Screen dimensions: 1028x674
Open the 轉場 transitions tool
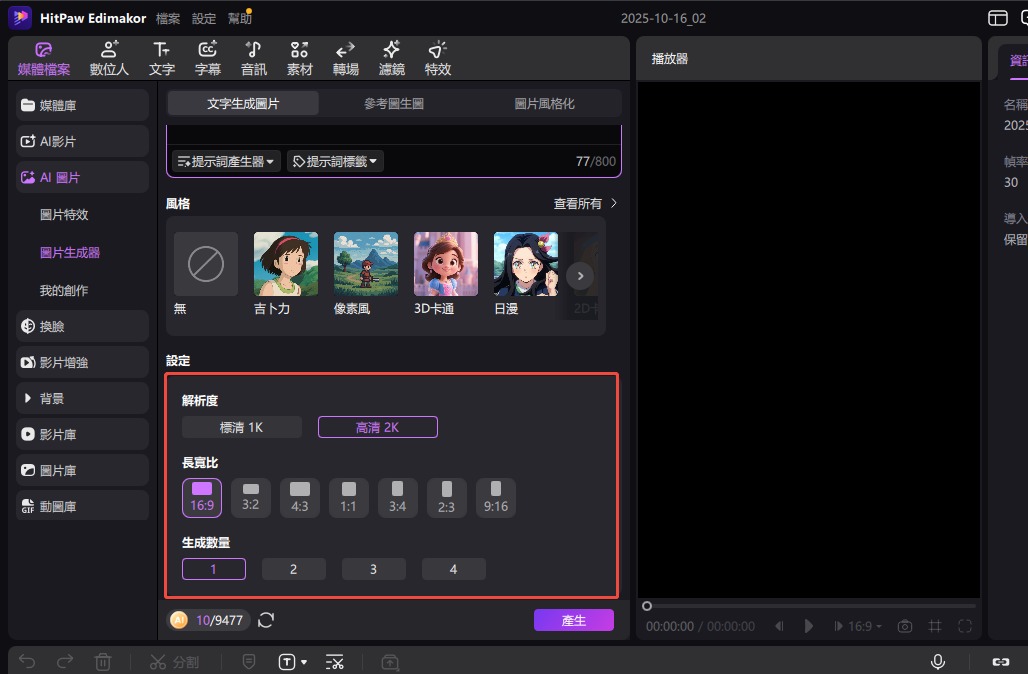[346, 58]
